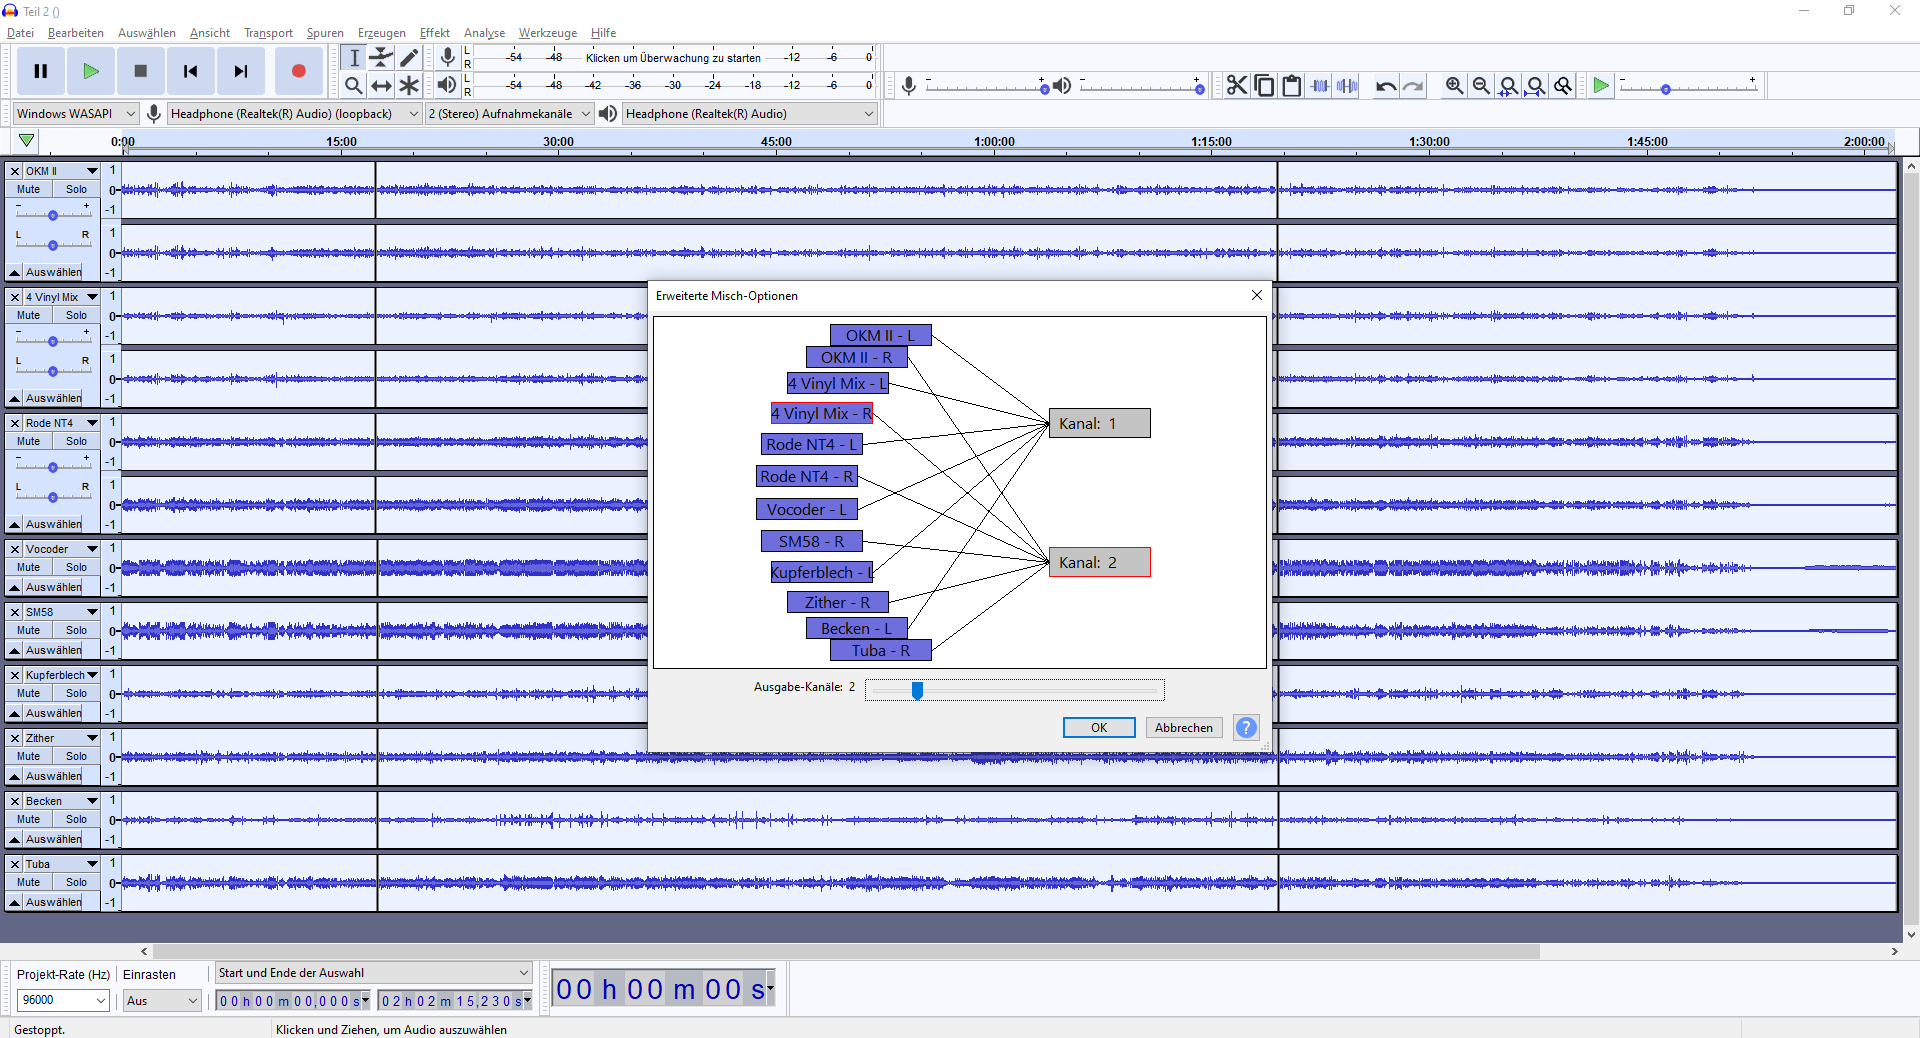Expand the Projekt-Rate 96000 dropdown
1920x1038 pixels.
click(x=63, y=1000)
